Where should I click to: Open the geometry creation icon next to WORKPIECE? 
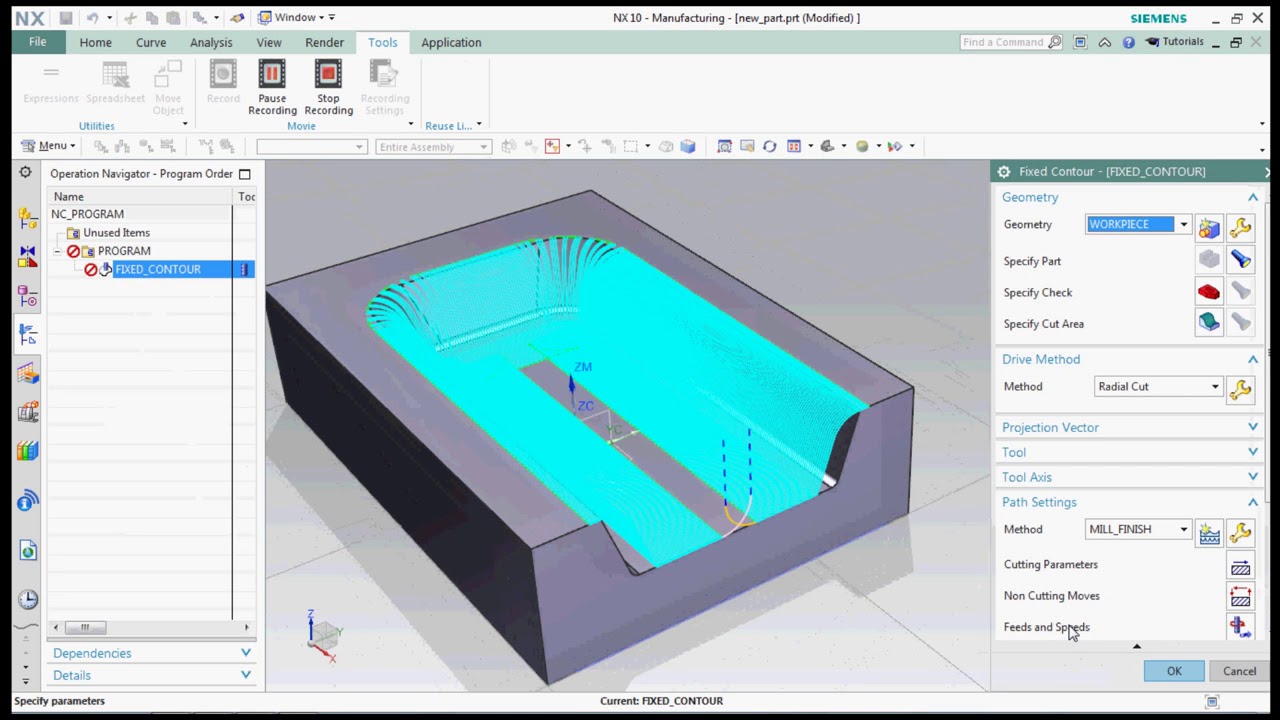click(x=1209, y=228)
